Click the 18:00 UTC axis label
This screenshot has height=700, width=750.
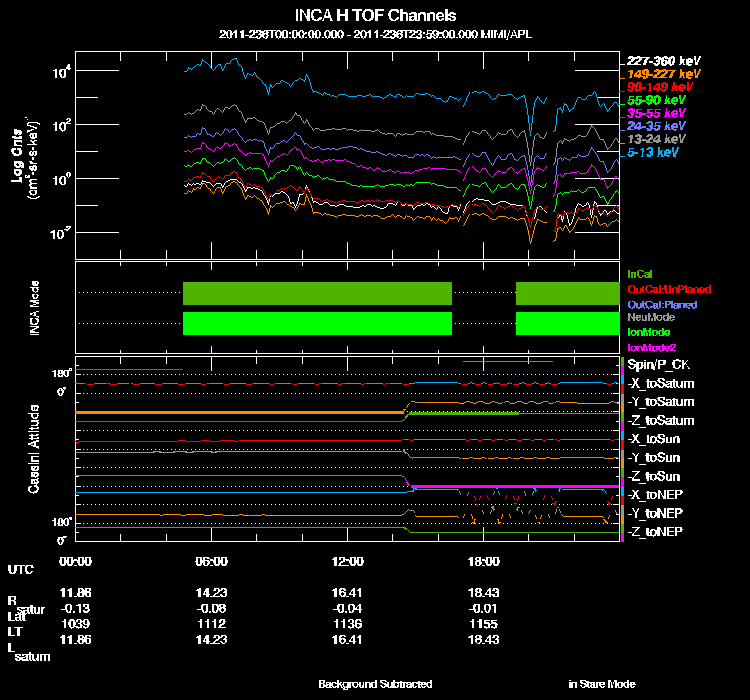click(x=483, y=561)
